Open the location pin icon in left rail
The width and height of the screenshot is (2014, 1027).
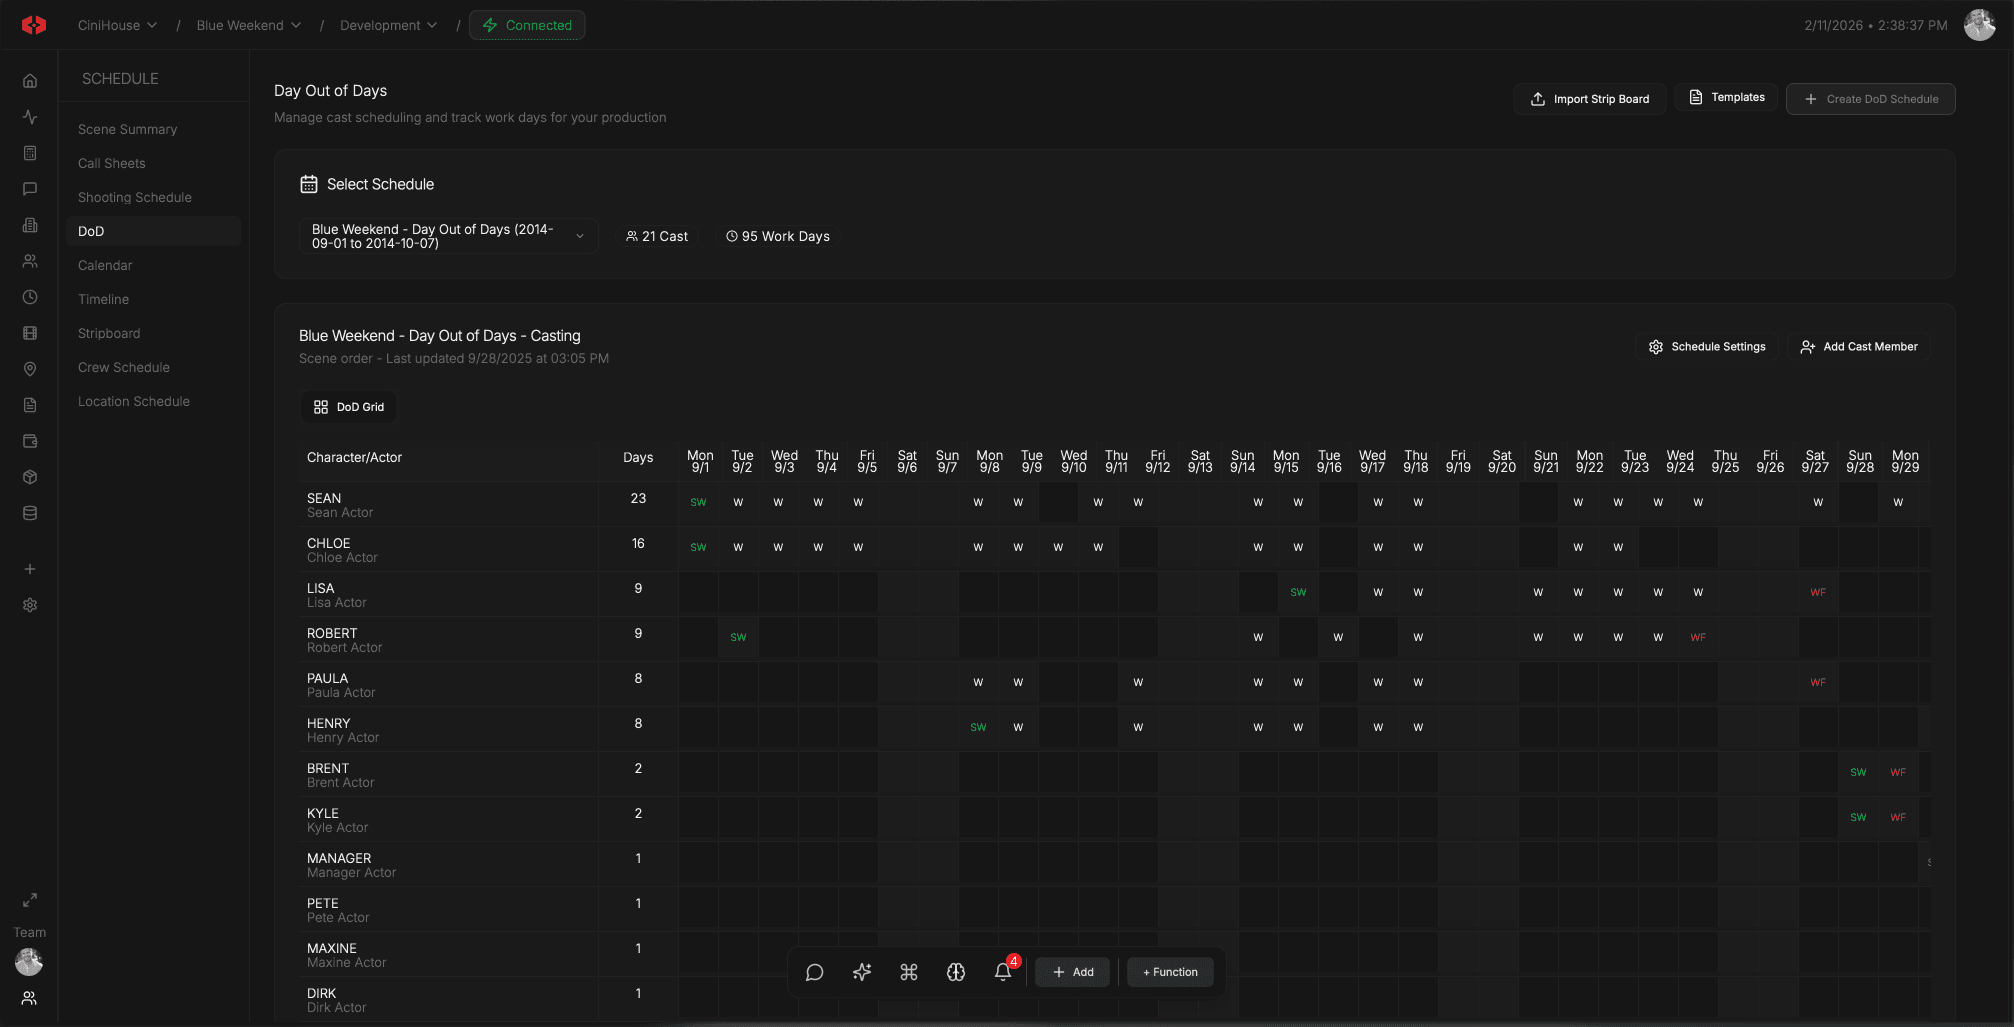(x=30, y=369)
